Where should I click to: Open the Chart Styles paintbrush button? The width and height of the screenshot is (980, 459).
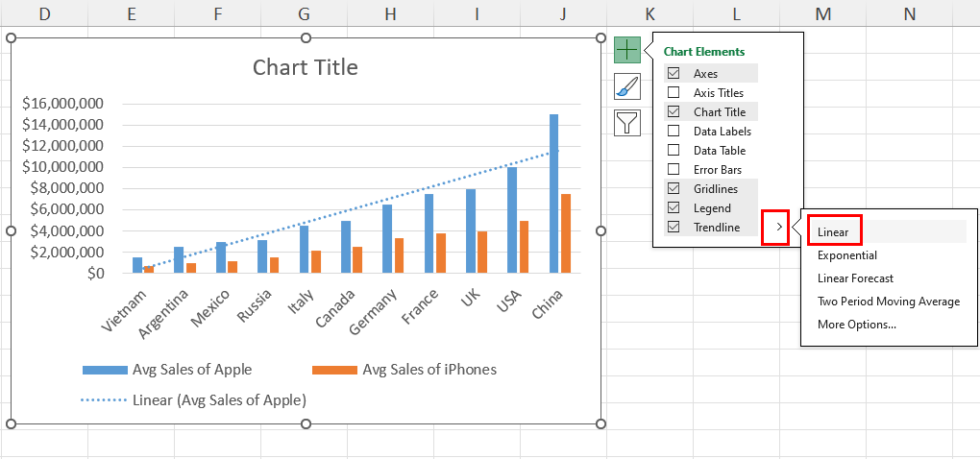[x=627, y=86]
